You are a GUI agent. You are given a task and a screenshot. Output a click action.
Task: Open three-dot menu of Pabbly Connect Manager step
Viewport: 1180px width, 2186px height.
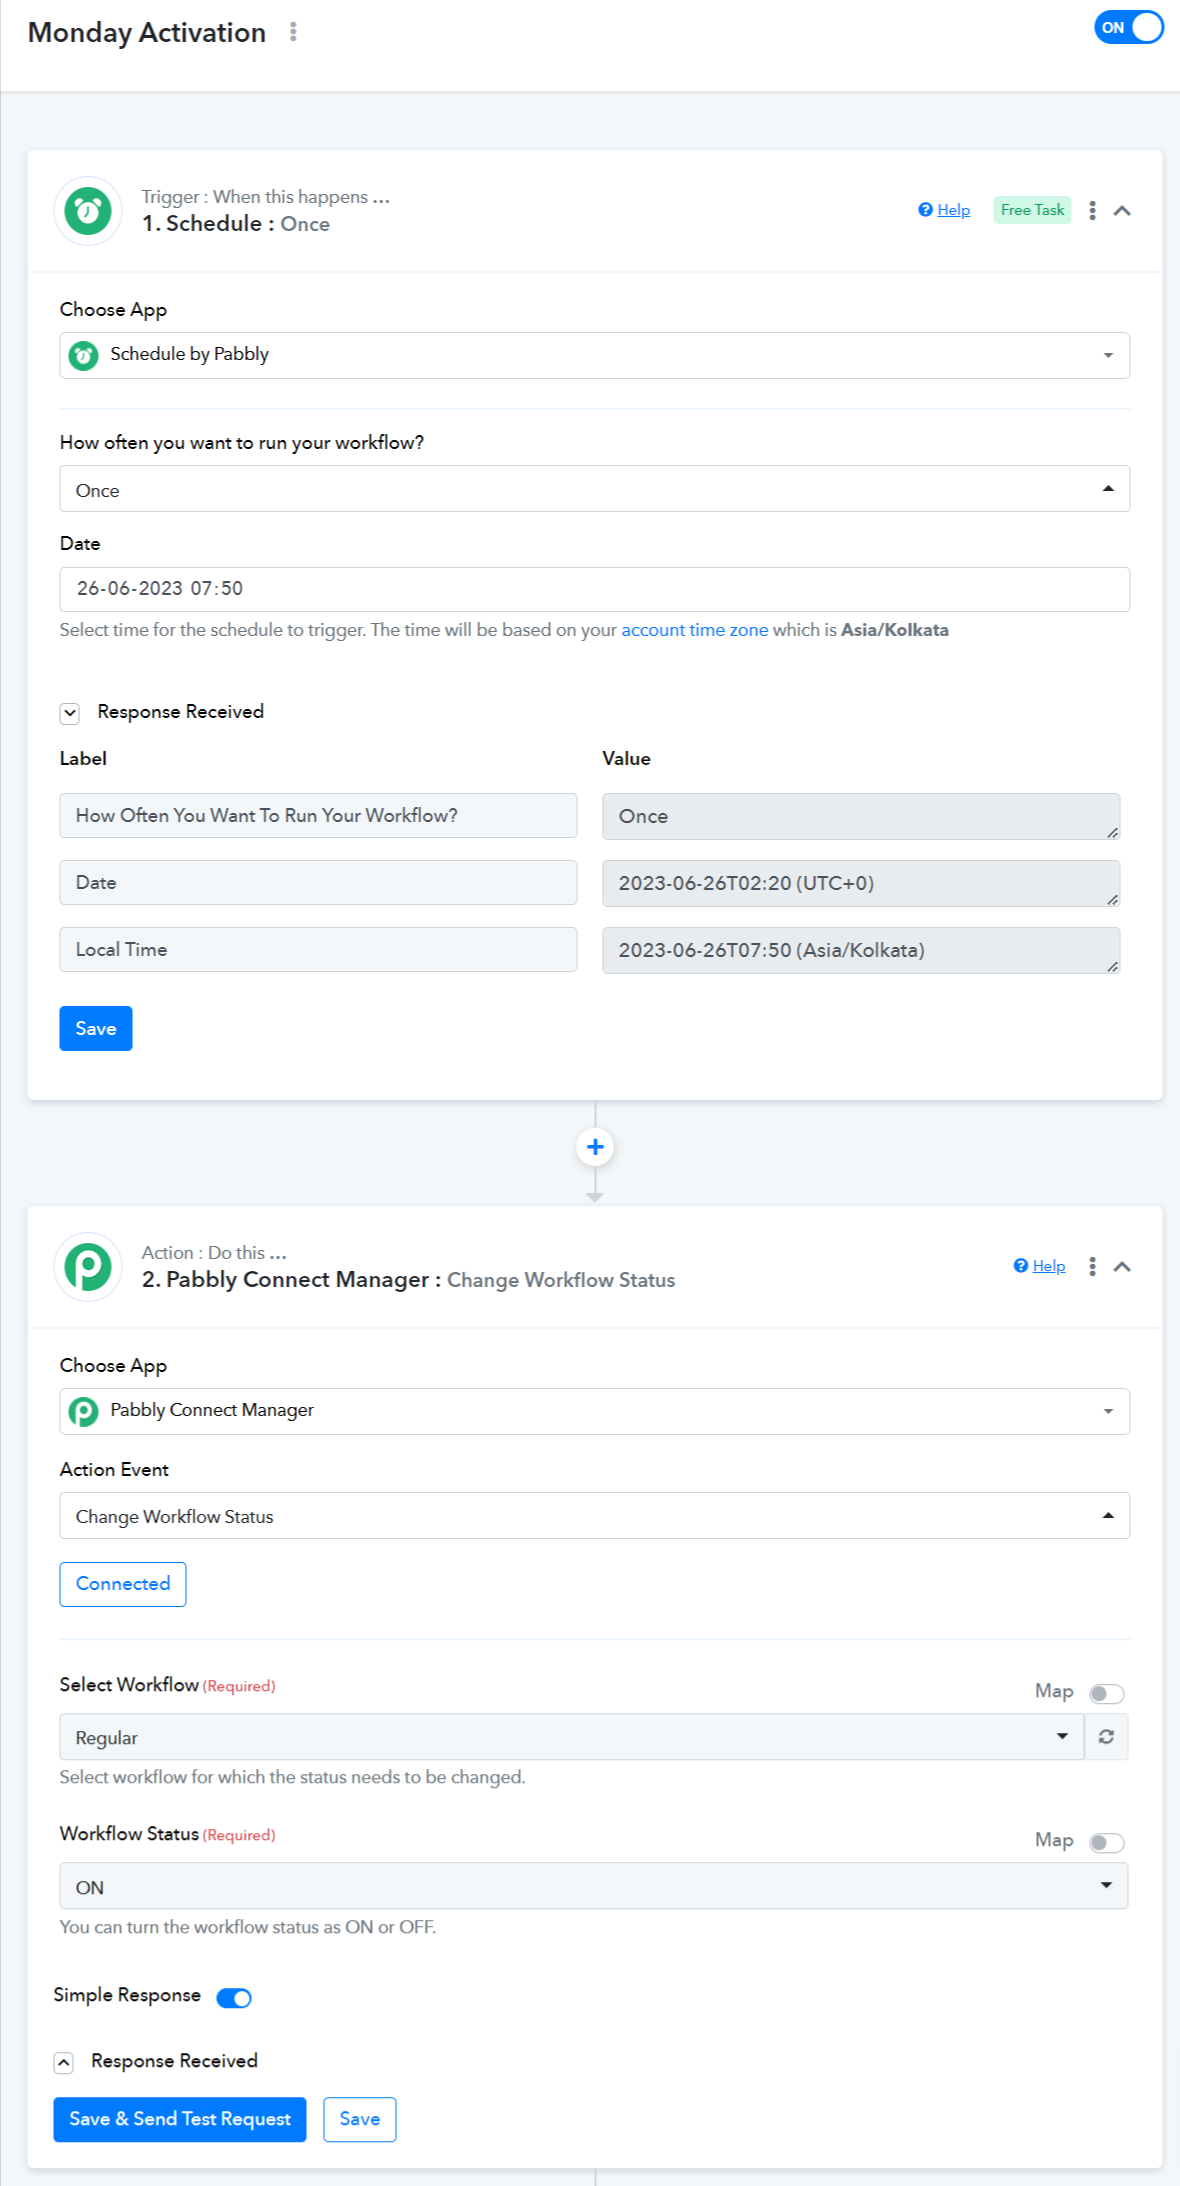1092,1266
